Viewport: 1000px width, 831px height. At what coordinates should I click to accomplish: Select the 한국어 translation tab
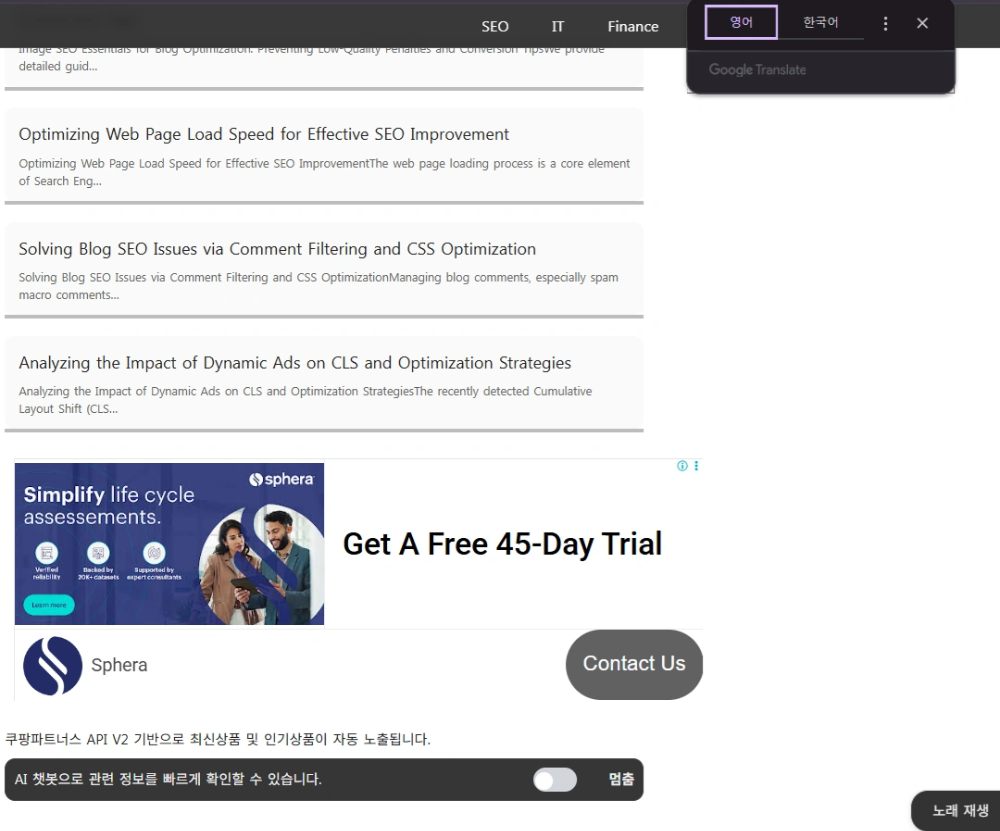tap(820, 22)
